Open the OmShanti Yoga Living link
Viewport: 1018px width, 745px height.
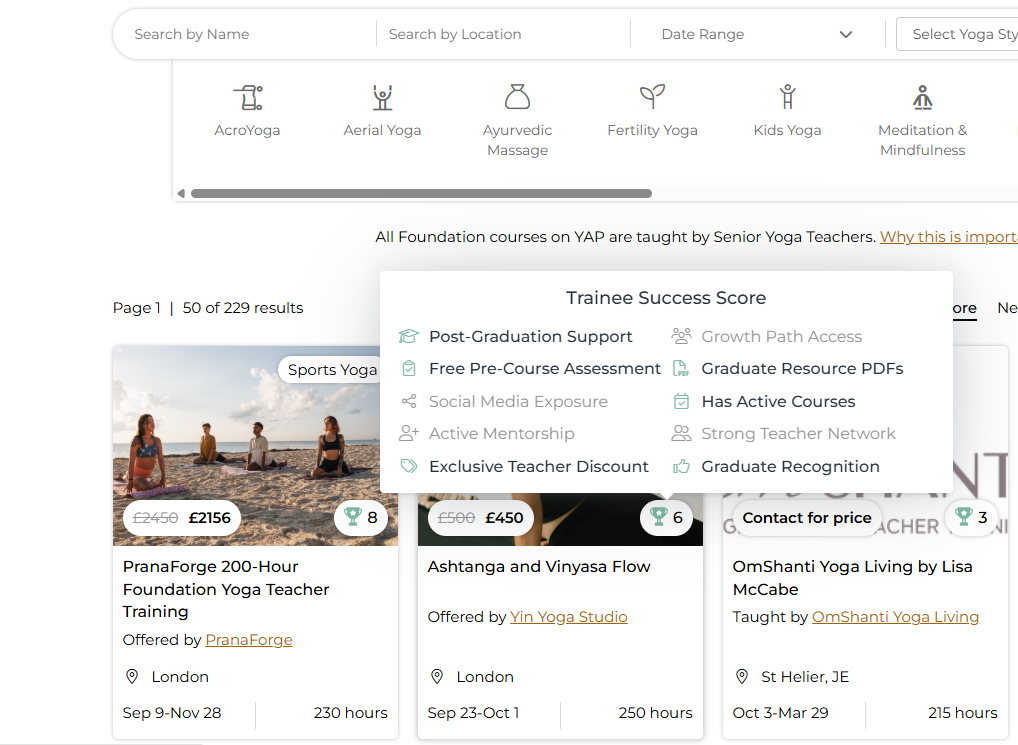click(895, 617)
